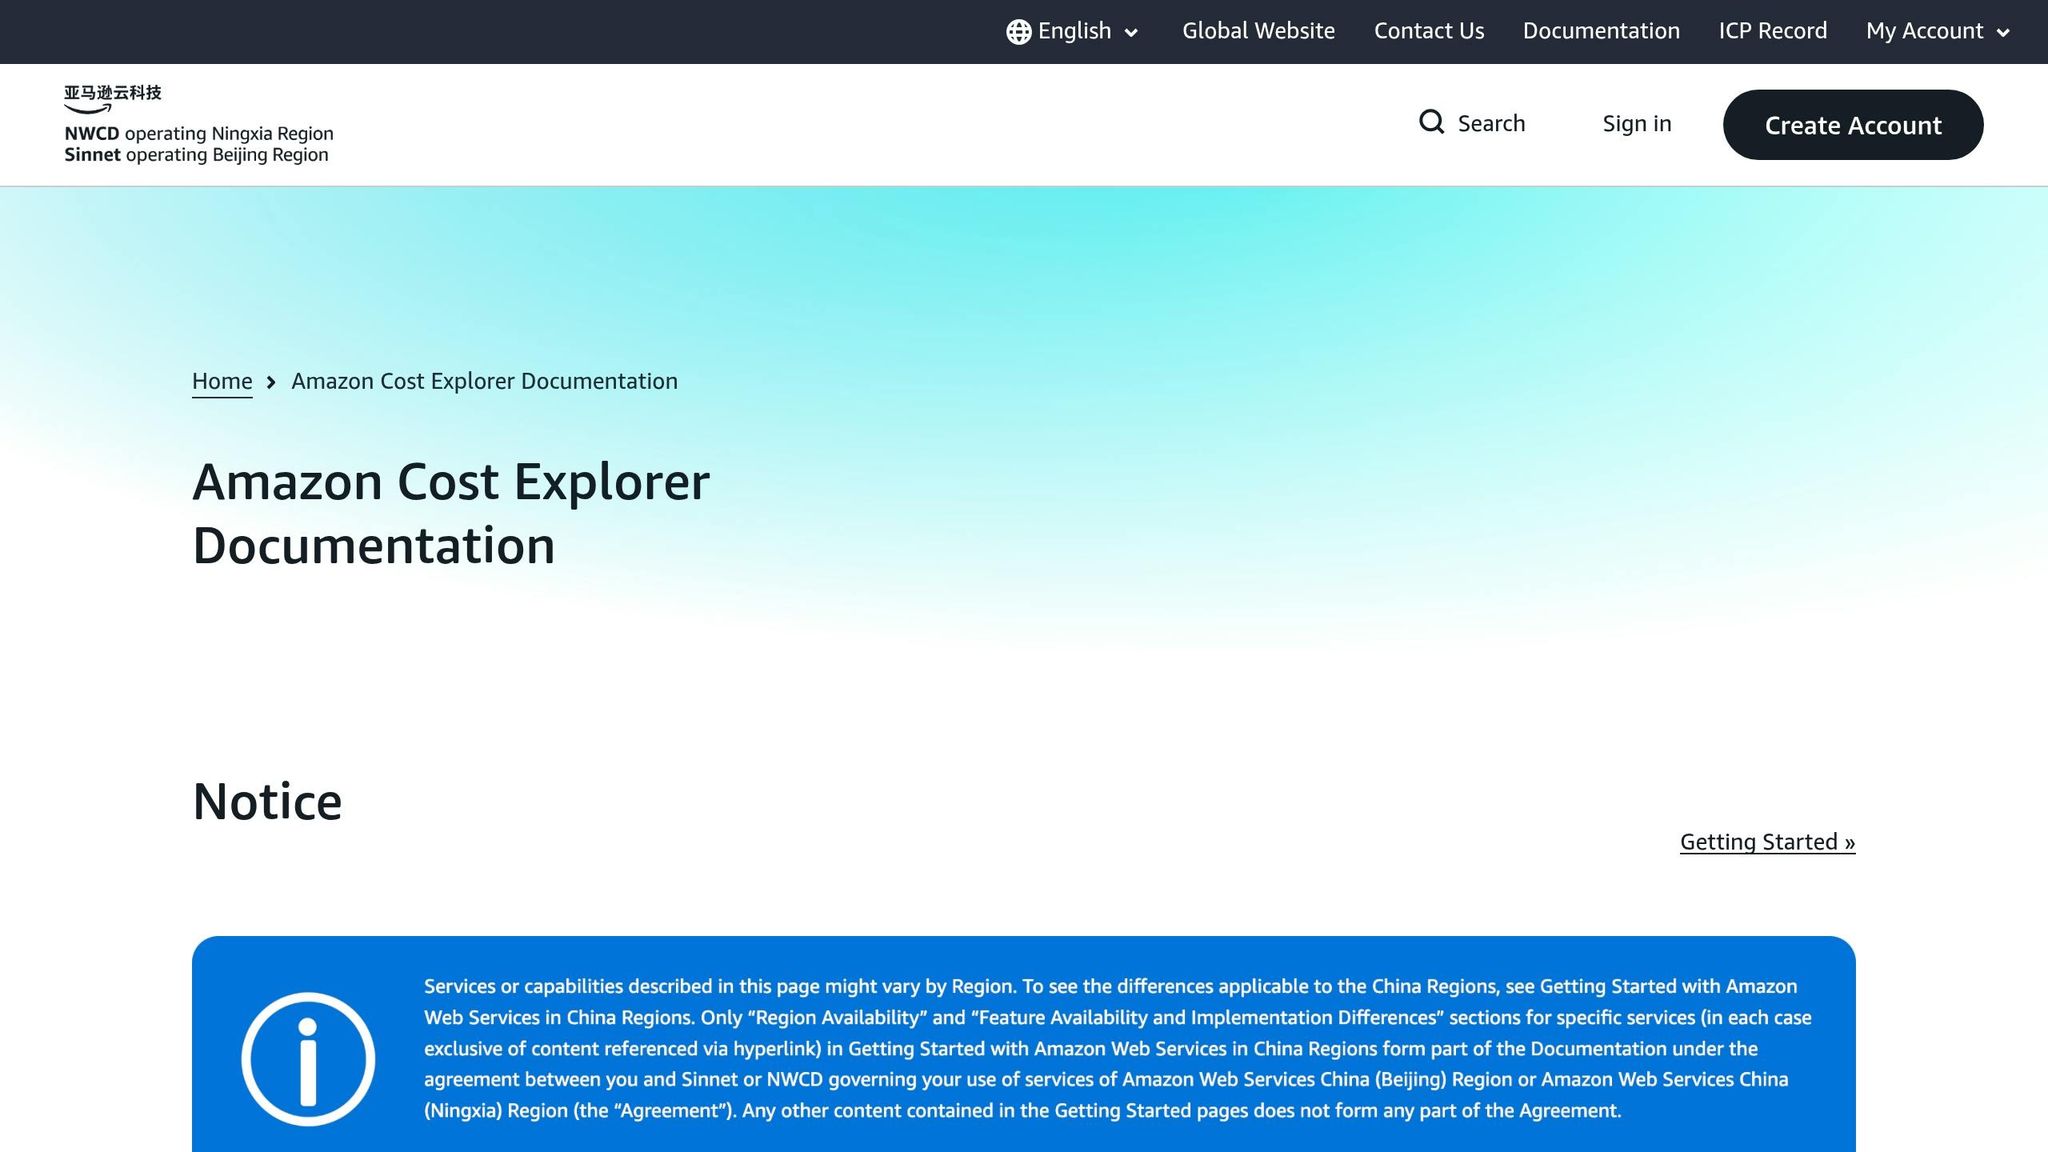This screenshot has height=1152, width=2048.
Task: Open Global Website link
Action: [1258, 31]
